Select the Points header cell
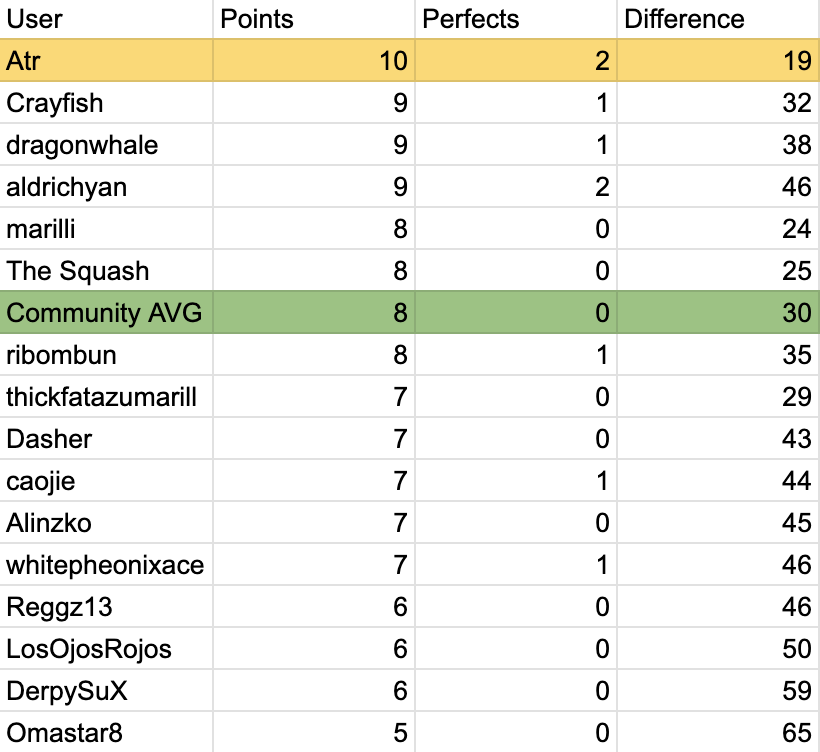This screenshot has height=752, width=820. (x=314, y=19)
